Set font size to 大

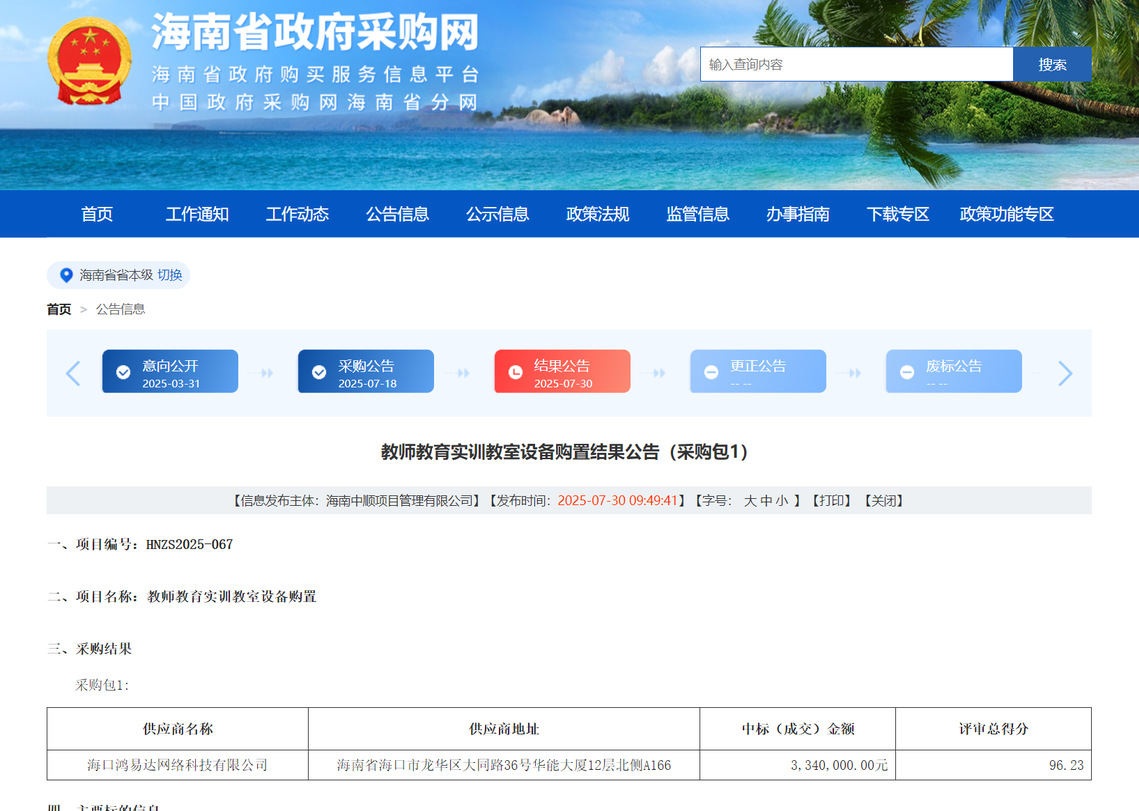coord(750,501)
